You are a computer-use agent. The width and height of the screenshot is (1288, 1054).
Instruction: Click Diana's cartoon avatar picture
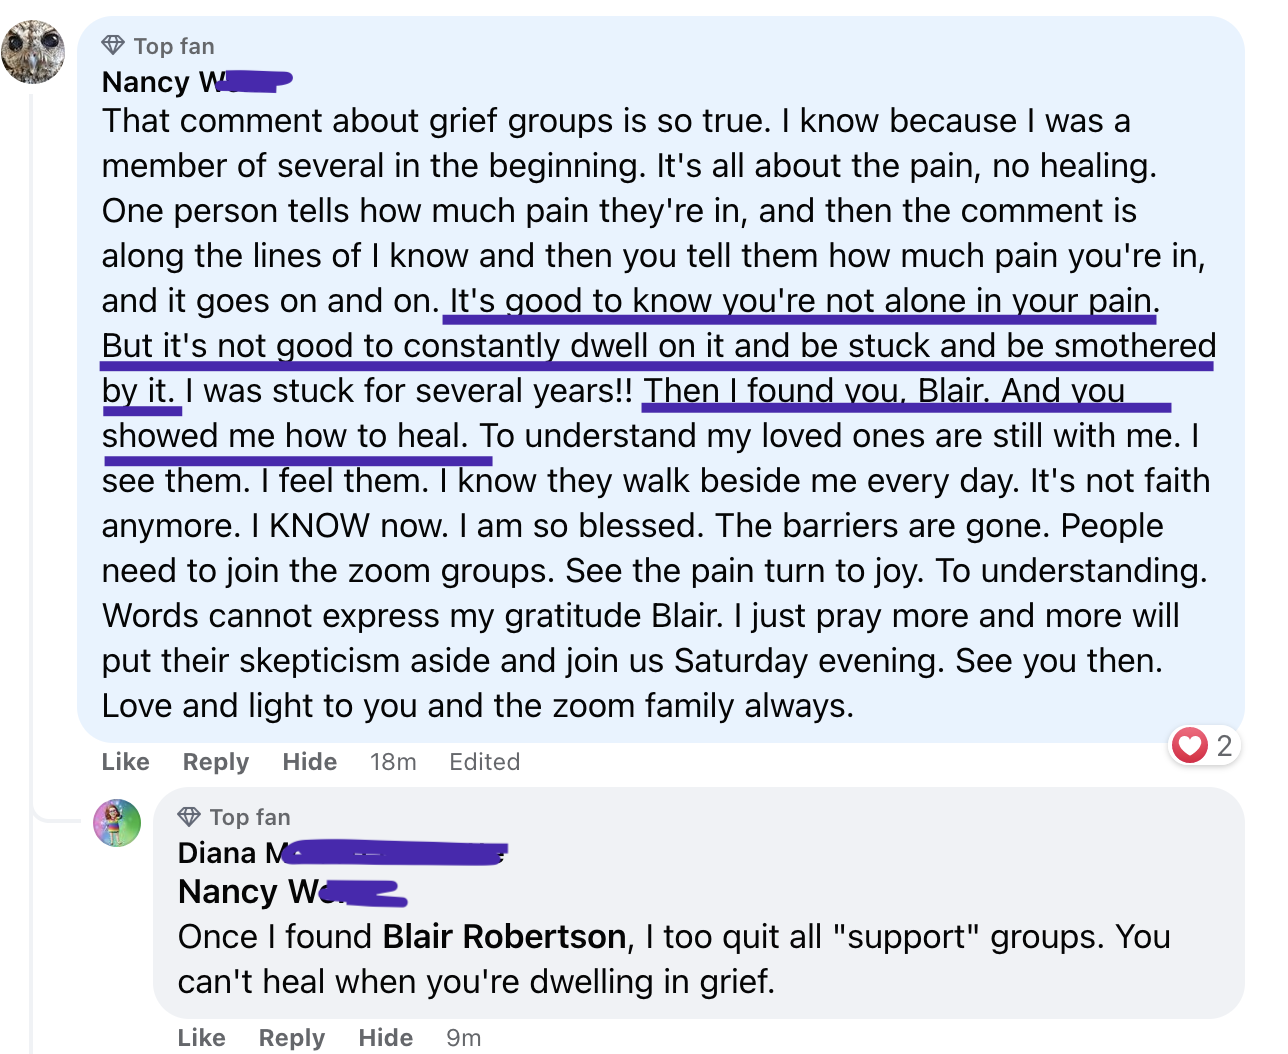click(x=117, y=823)
